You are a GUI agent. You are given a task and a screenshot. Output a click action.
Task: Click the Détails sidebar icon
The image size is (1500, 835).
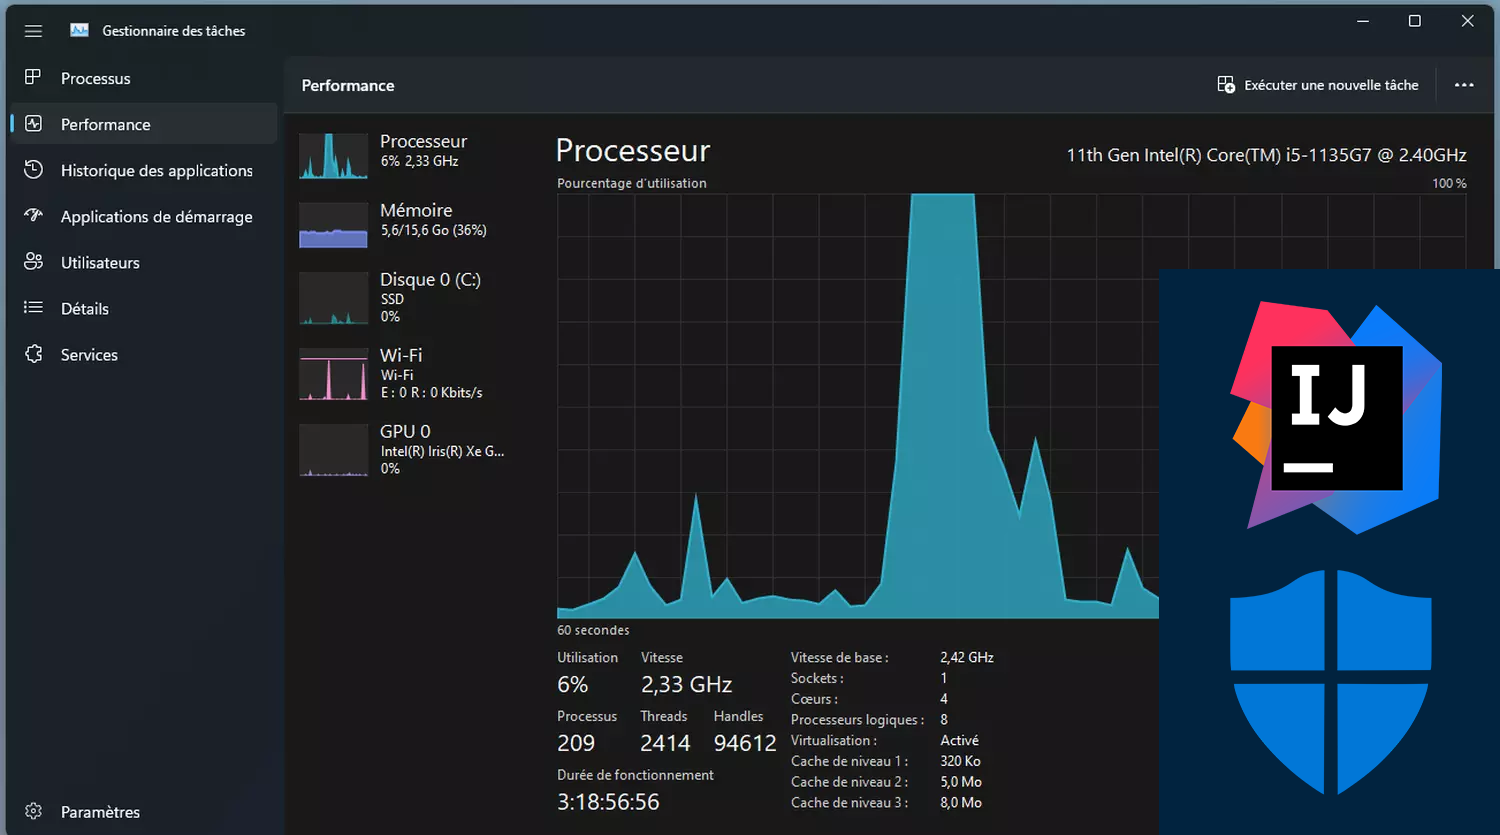click(x=33, y=307)
